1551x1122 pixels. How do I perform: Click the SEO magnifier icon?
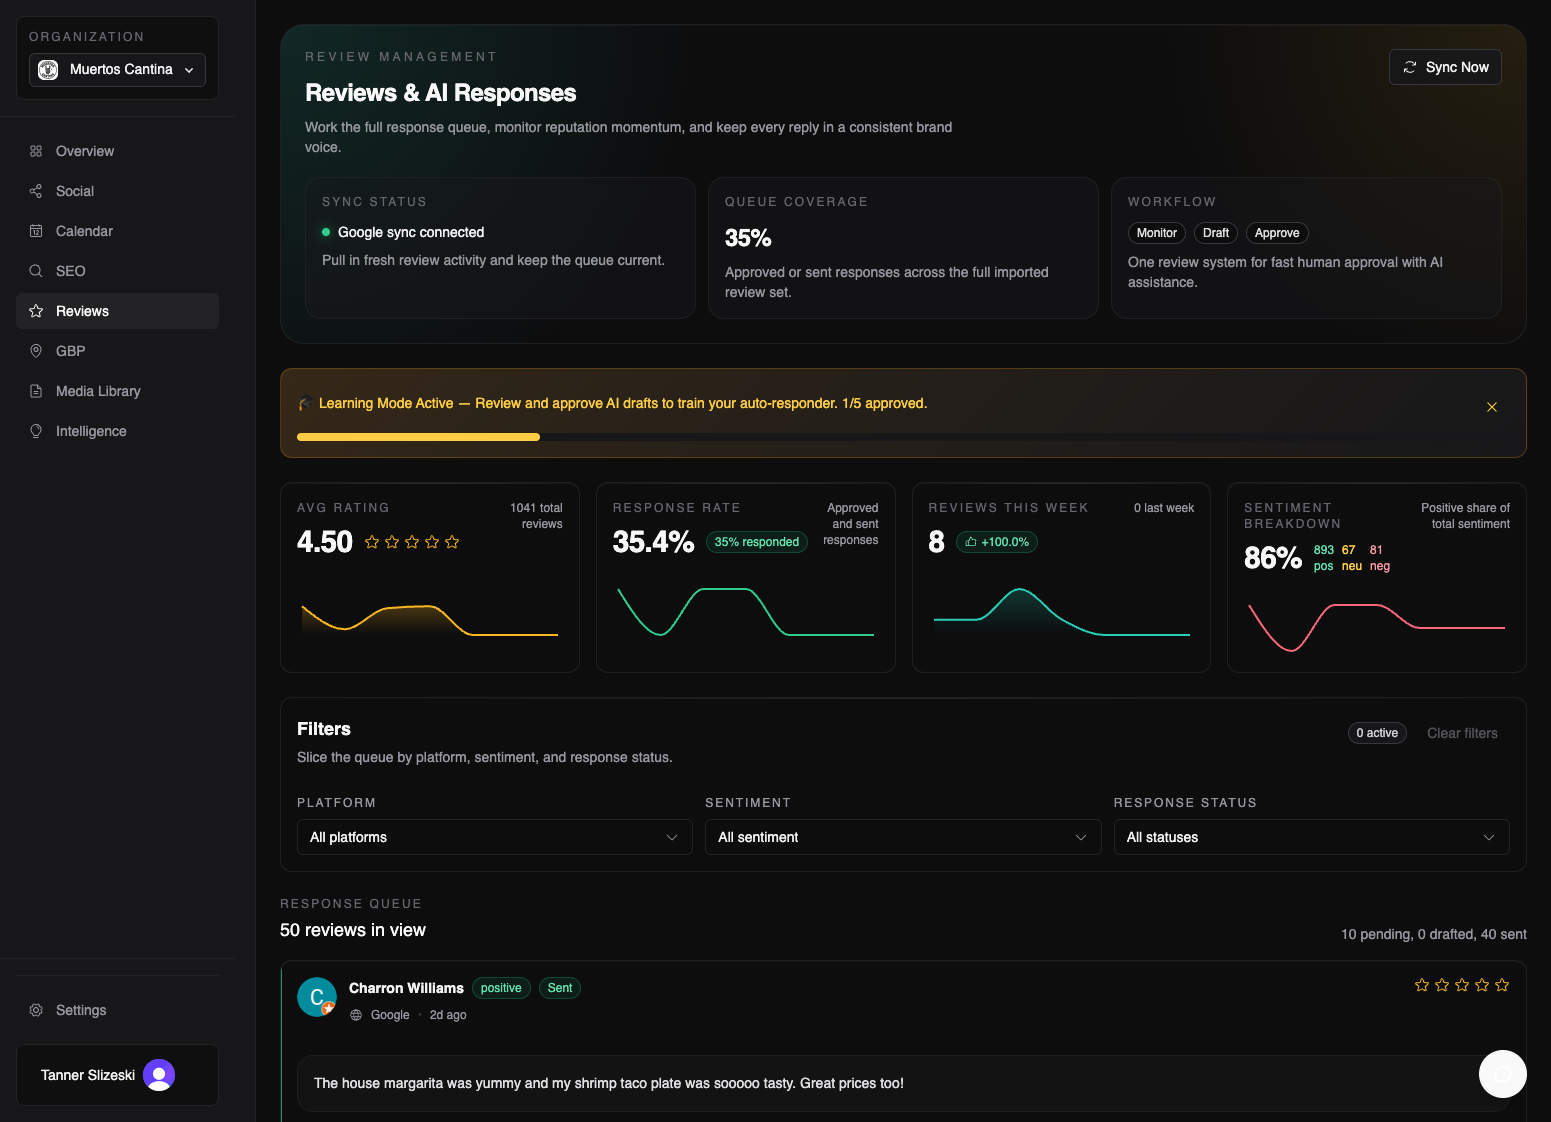coord(36,270)
